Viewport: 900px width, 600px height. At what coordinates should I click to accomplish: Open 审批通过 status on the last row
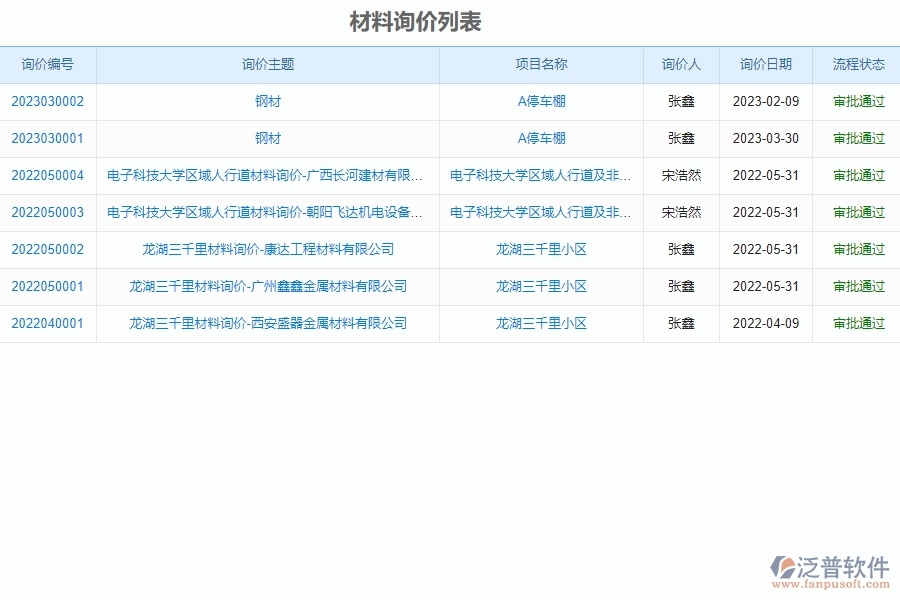pos(857,323)
